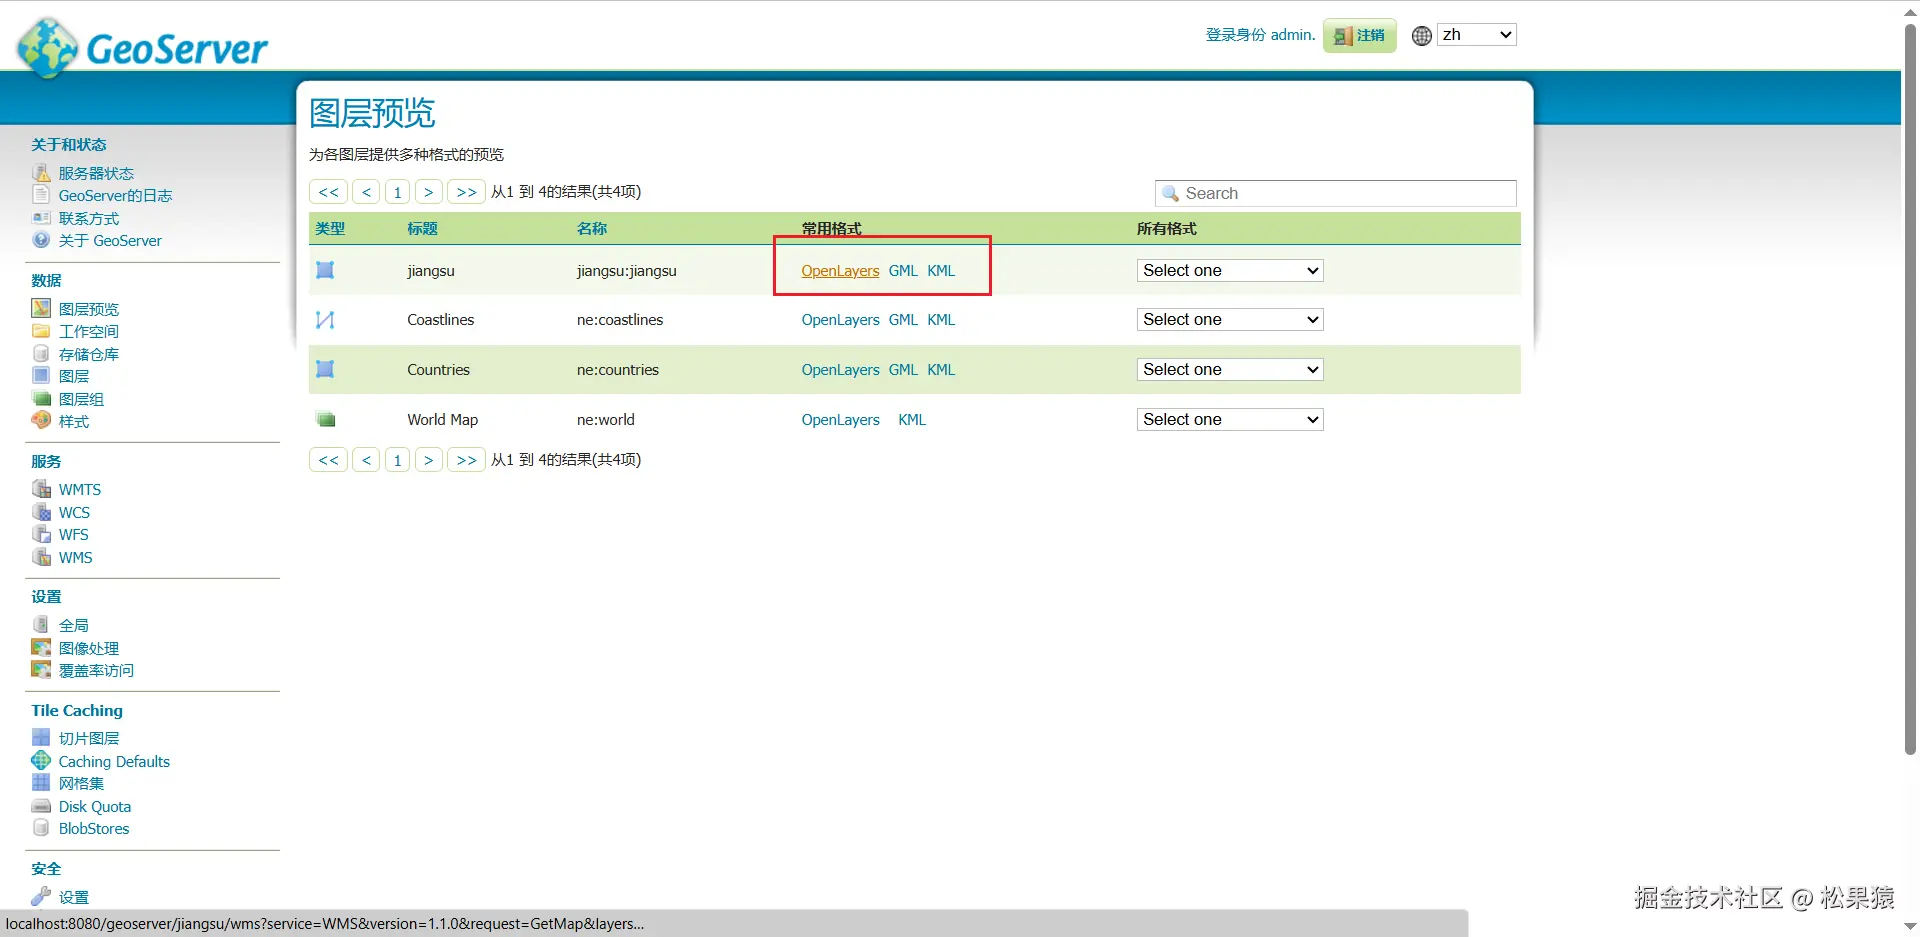
Task: Click the workspaces folder icon
Action: (x=41, y=331)
